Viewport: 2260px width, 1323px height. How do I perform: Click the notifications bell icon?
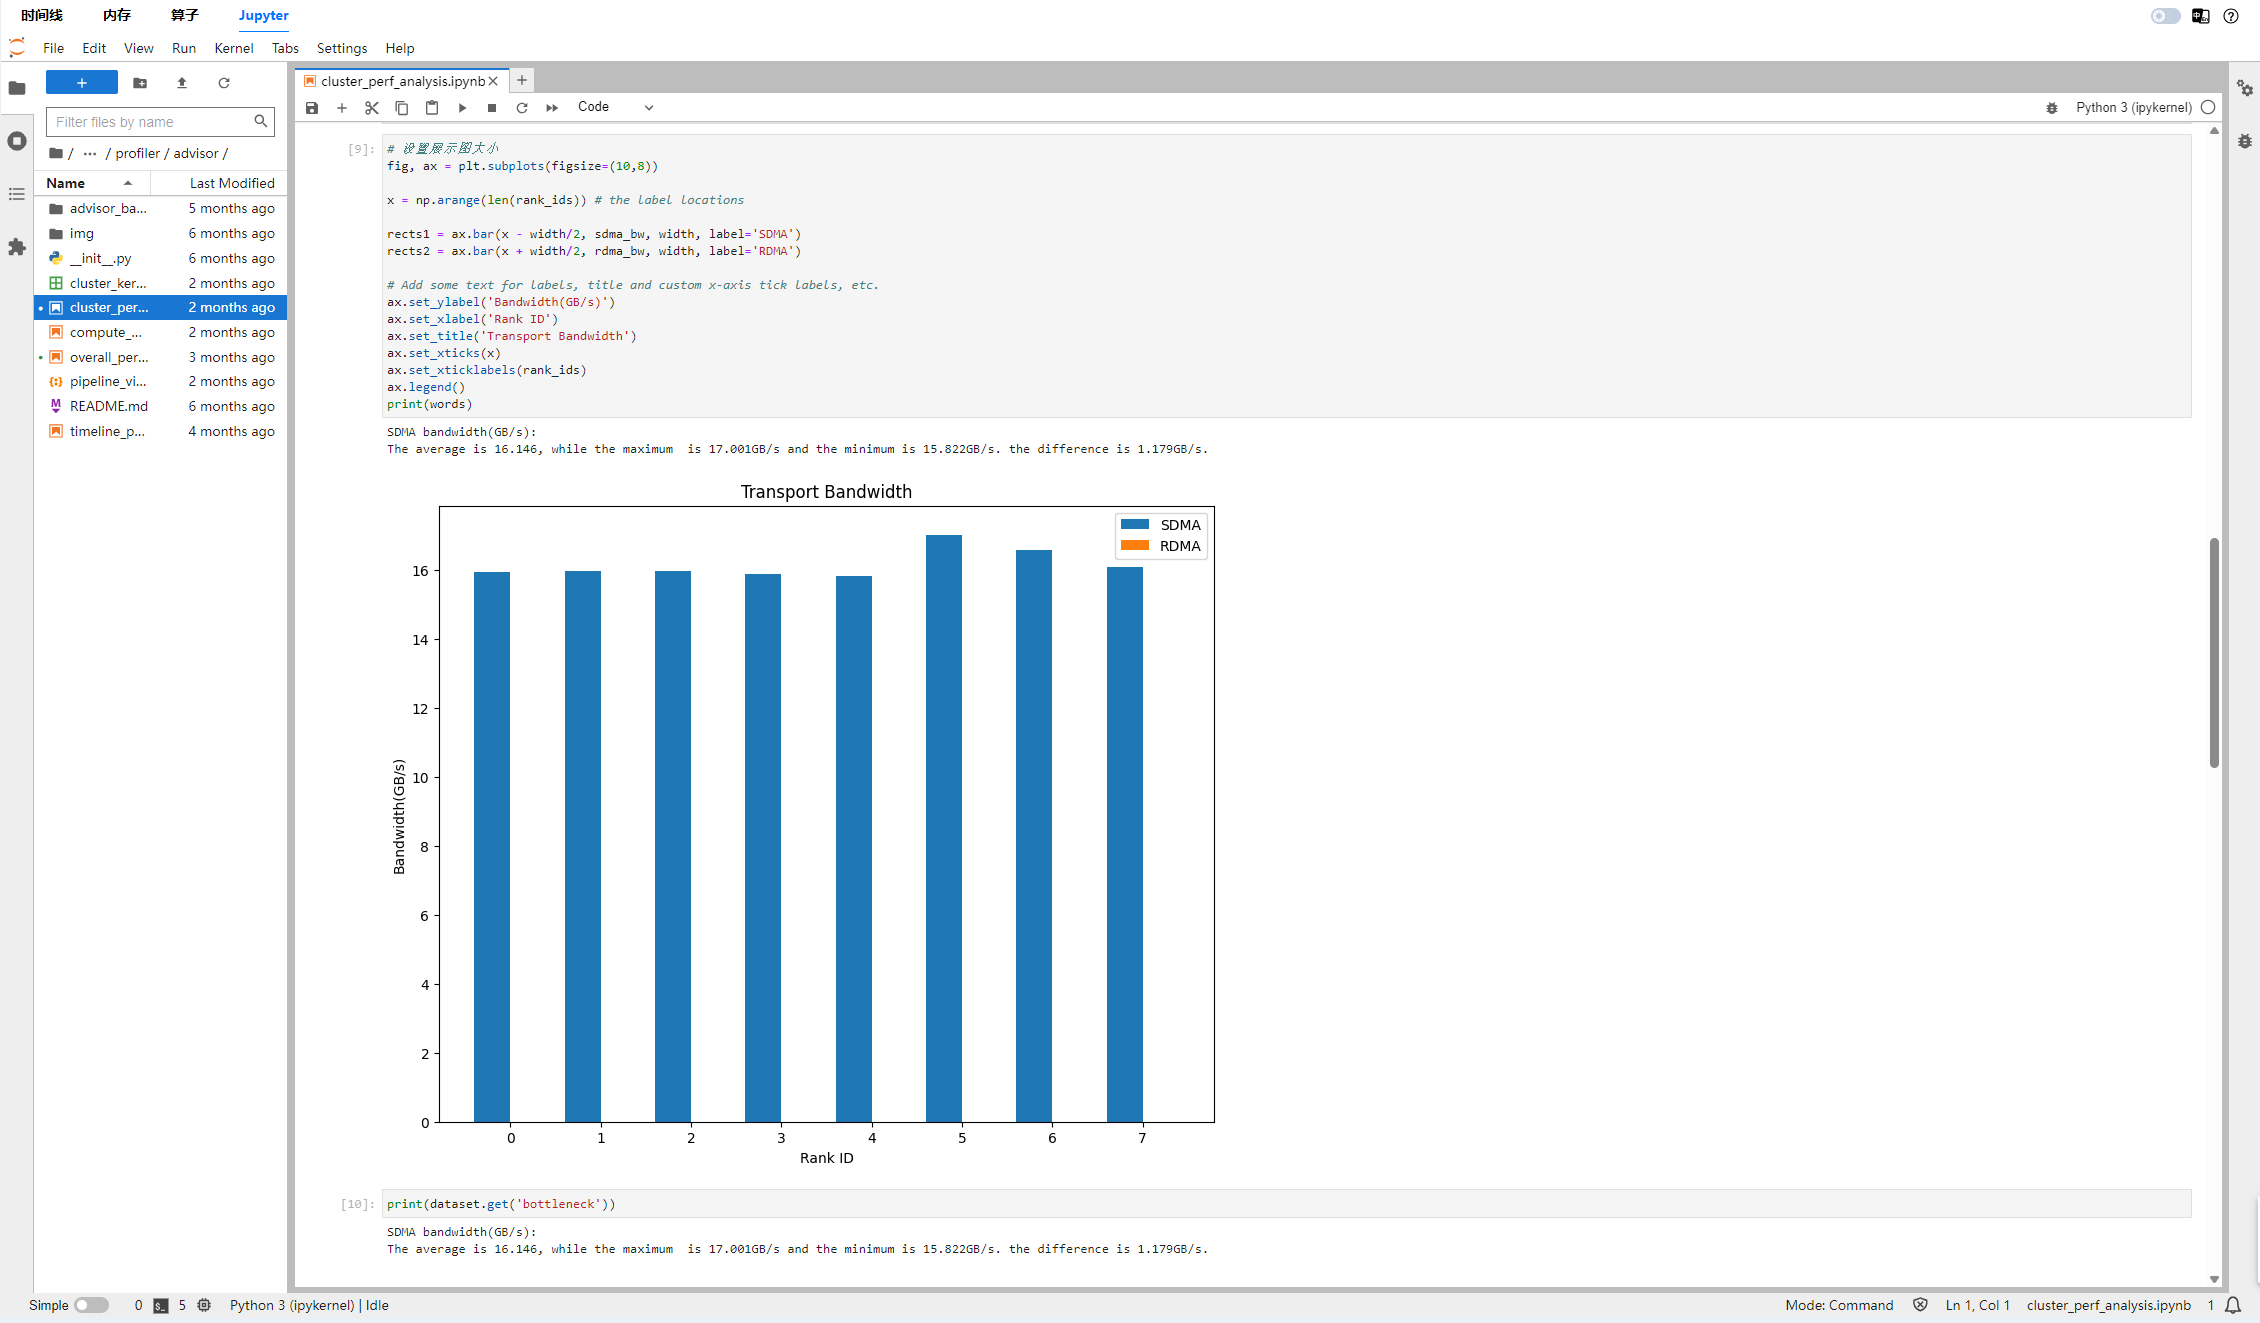[2233, 1305]
